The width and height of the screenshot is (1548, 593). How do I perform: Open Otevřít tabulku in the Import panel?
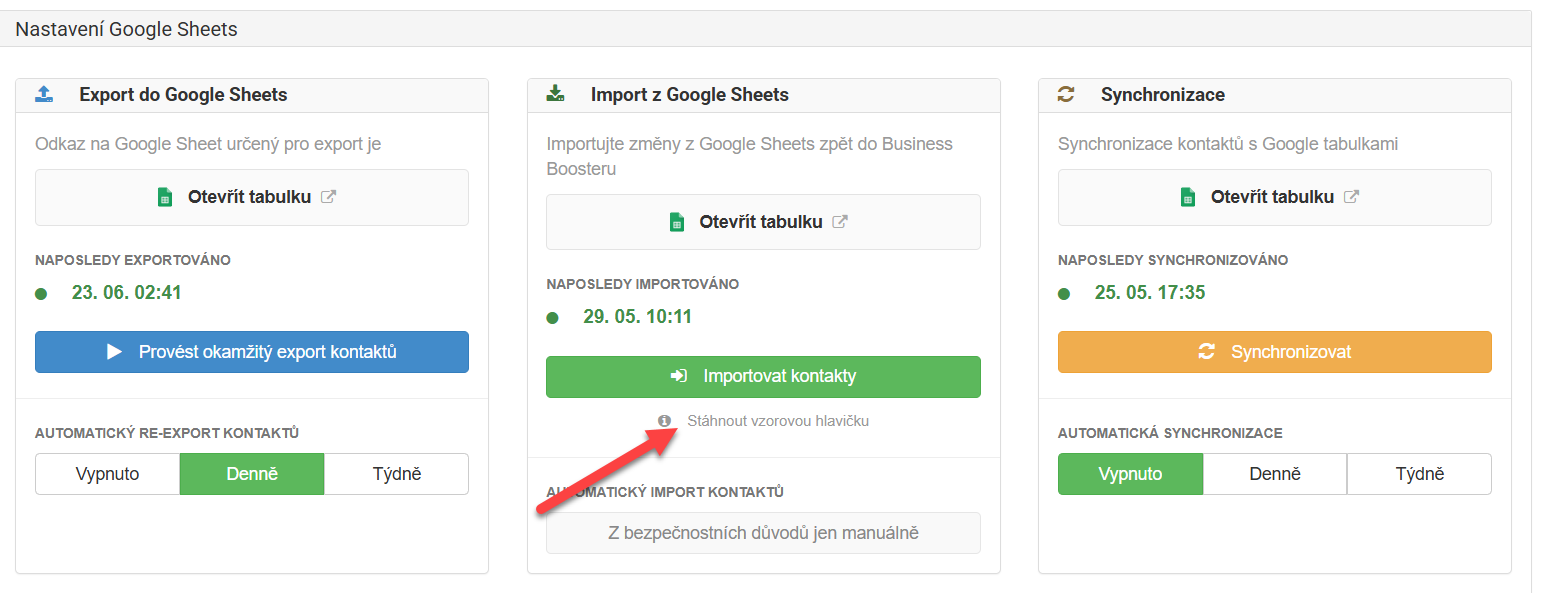pyautogui.click(x=763, y=222)
